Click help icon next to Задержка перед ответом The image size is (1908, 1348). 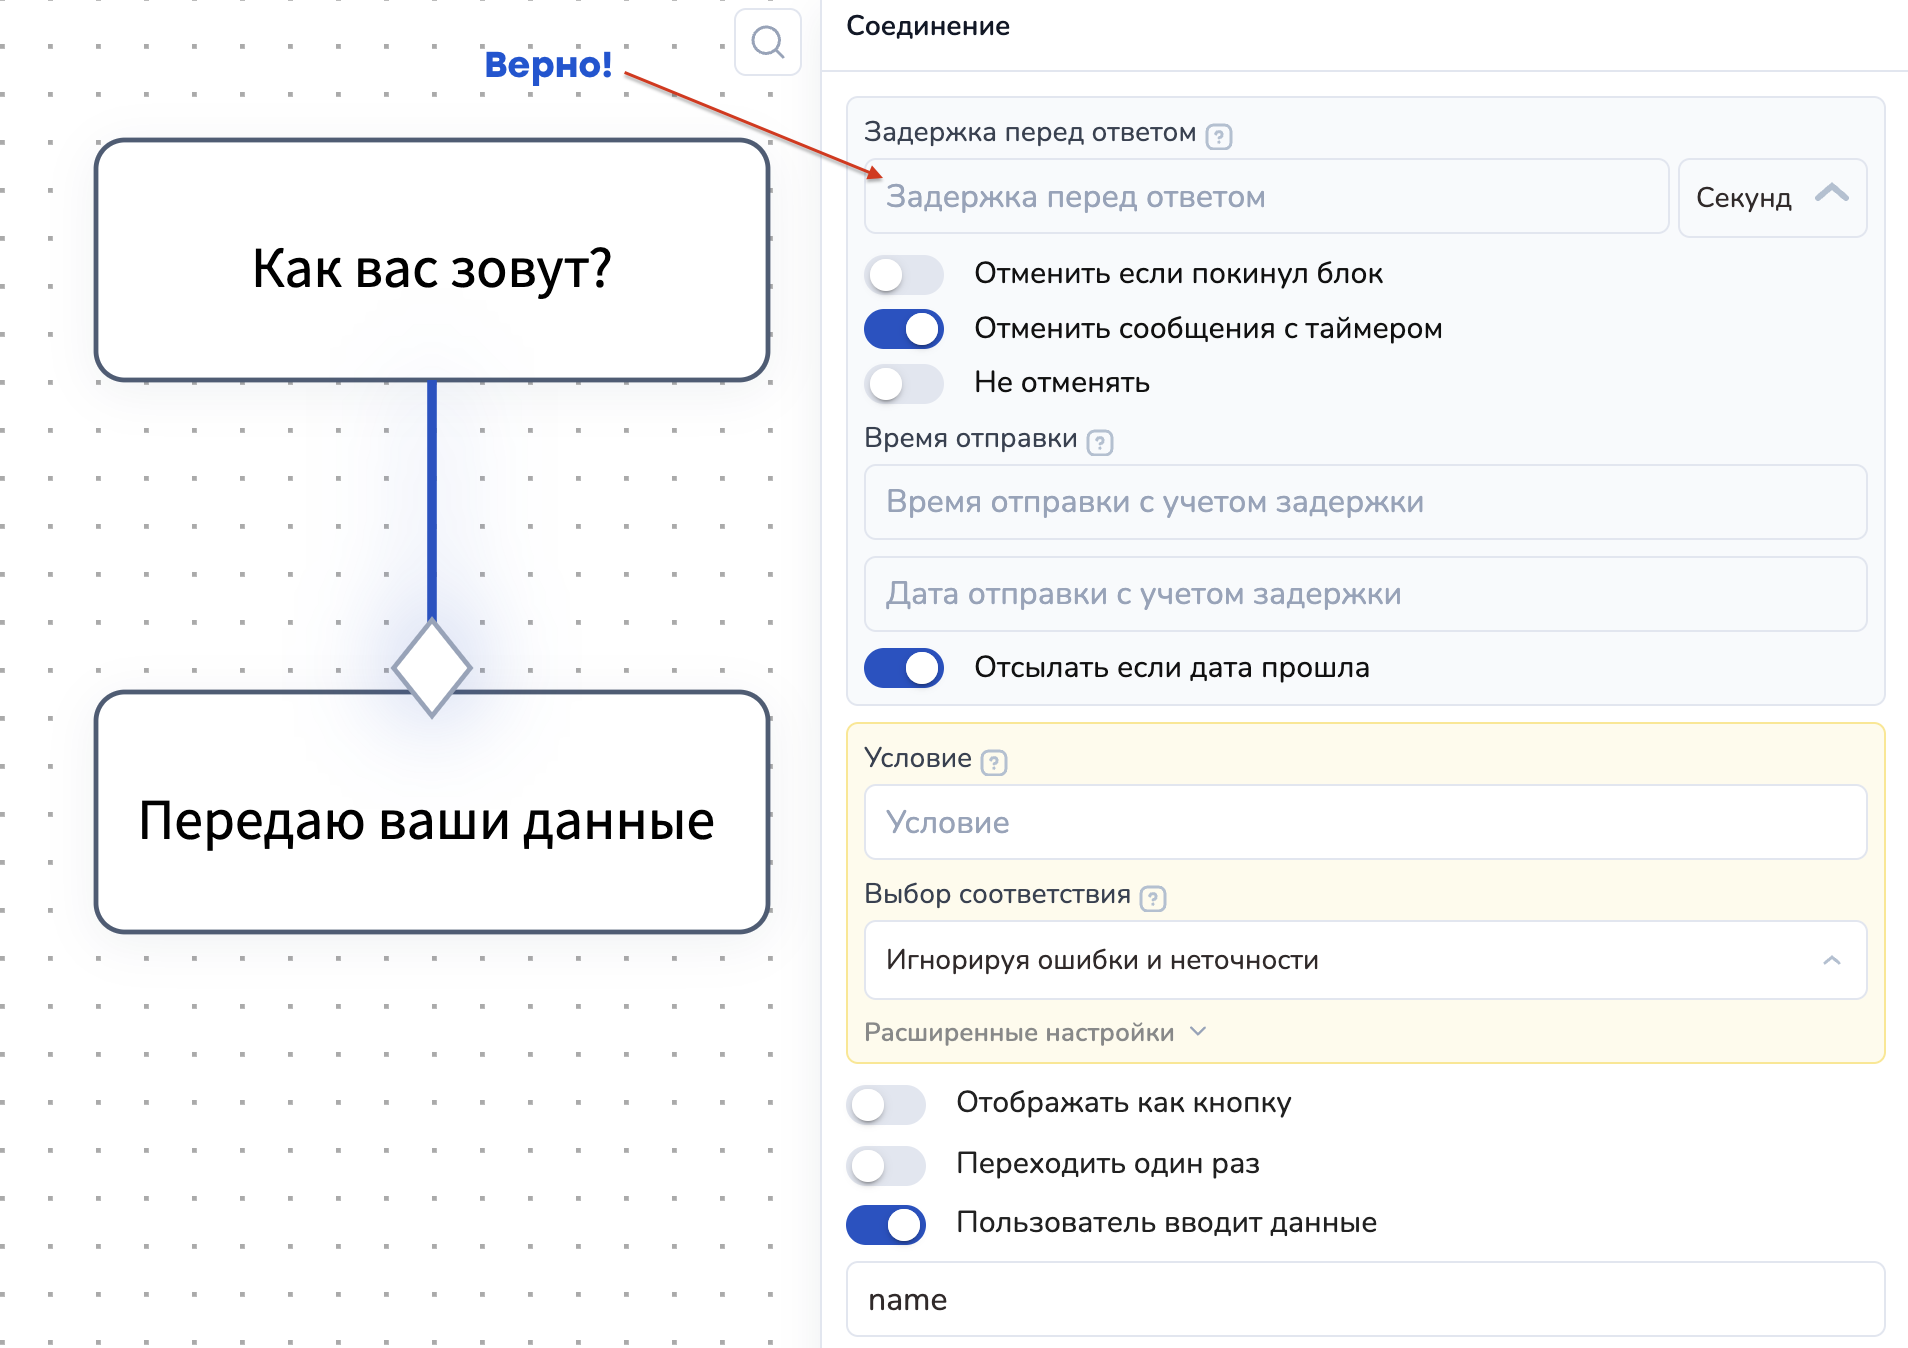pos(1218,135)
